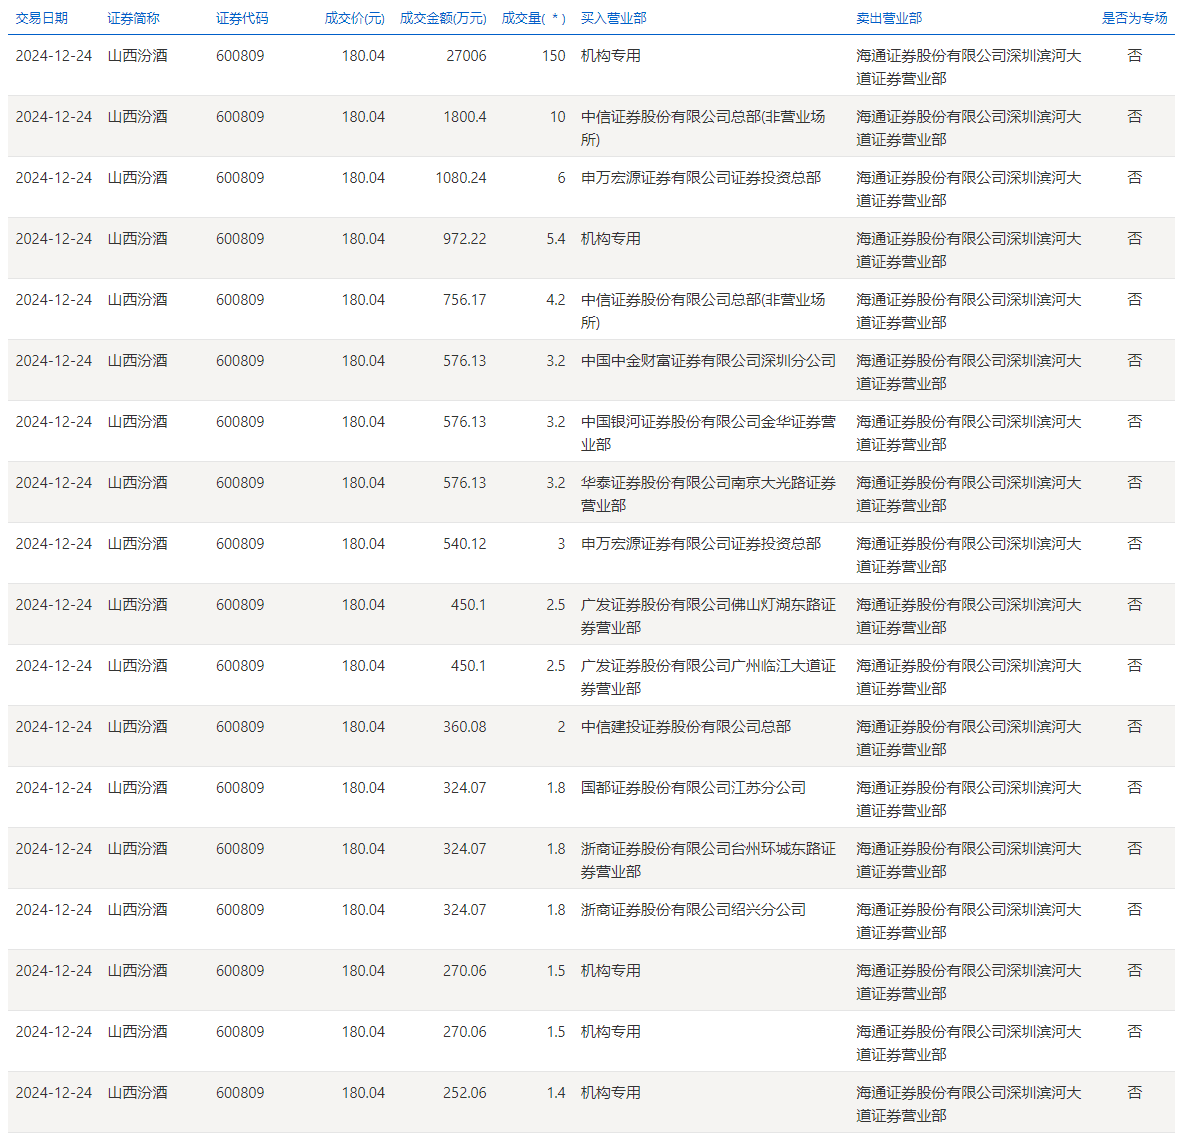This screenshot has height=1135, width=1182.
Task: Click buyer 广发证券广州临江大道证券营业部
Action: click(708, 678)
